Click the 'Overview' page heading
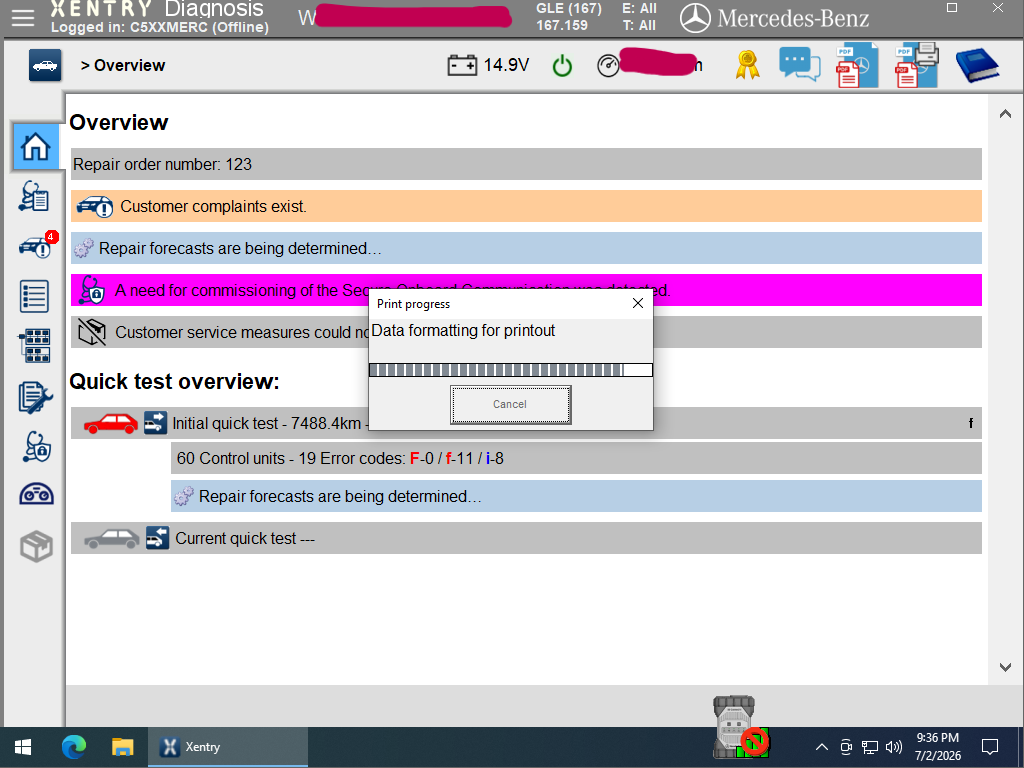 (x=119, y=123)
